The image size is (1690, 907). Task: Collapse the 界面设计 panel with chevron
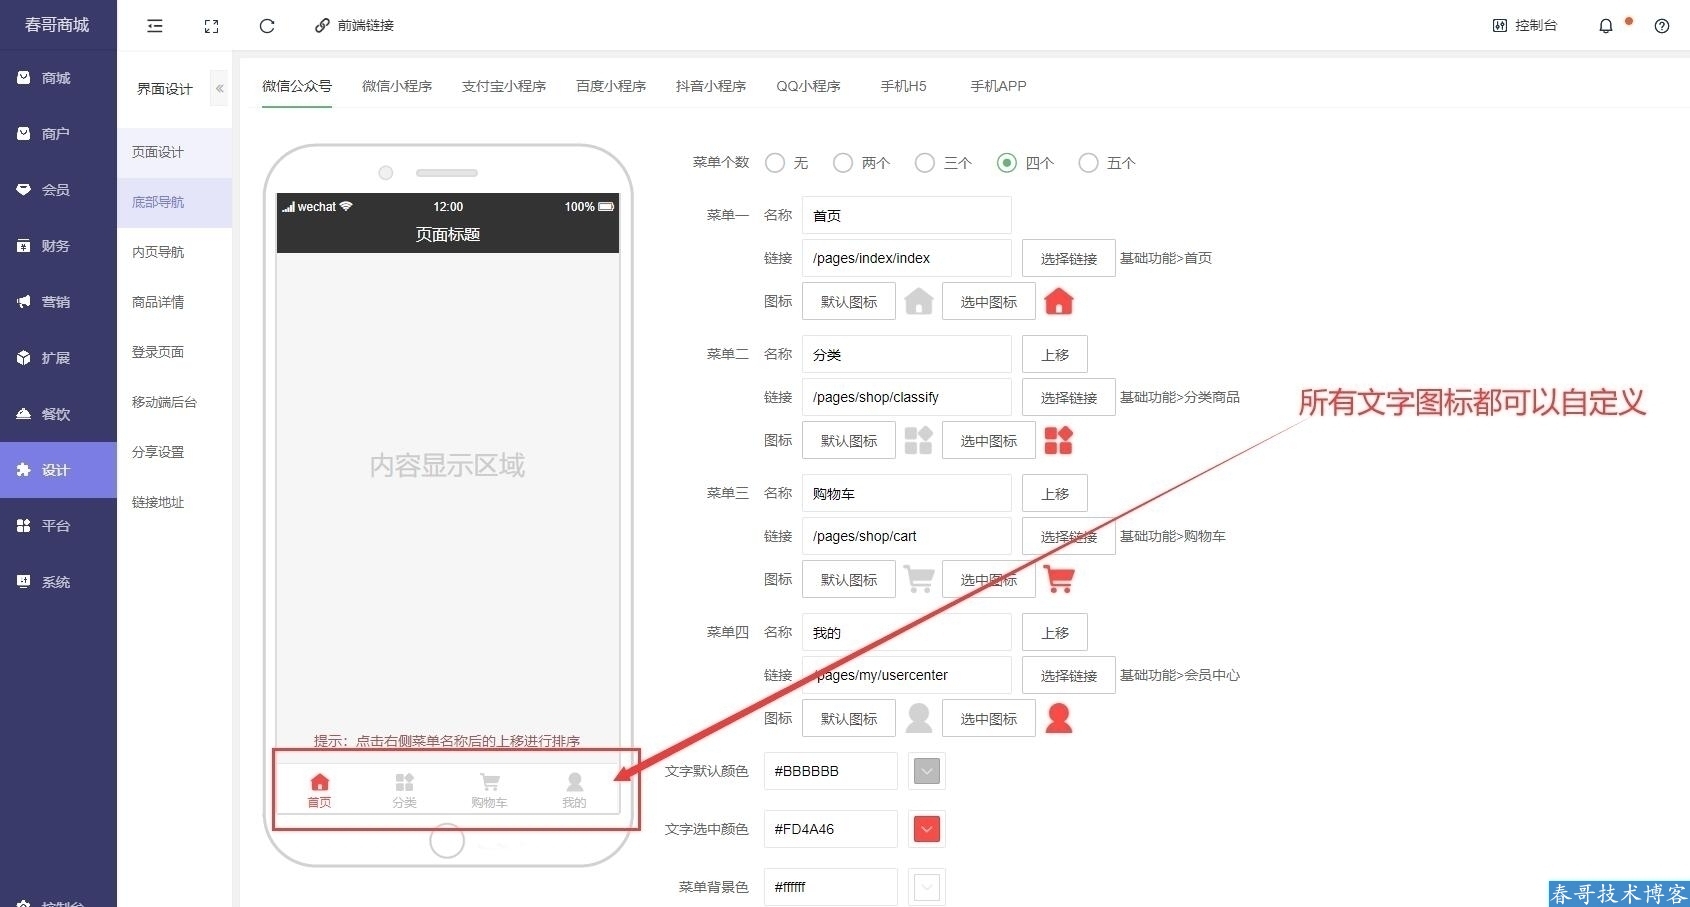[219, 89]
